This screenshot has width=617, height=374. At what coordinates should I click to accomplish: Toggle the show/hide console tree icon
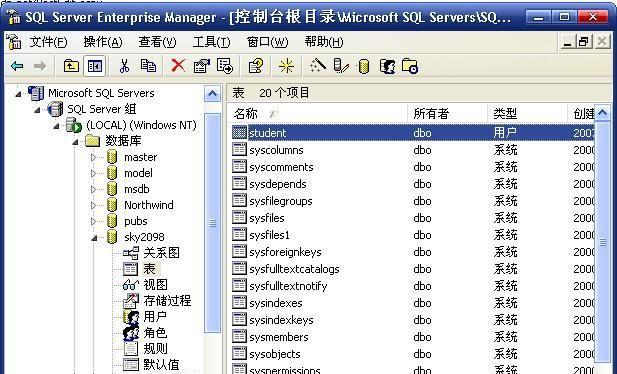tap(95, 66)
